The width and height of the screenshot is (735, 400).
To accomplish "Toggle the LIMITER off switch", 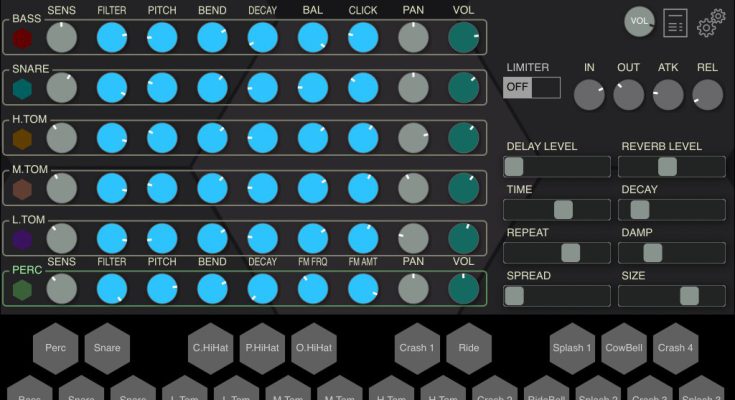I will (532, 87).
